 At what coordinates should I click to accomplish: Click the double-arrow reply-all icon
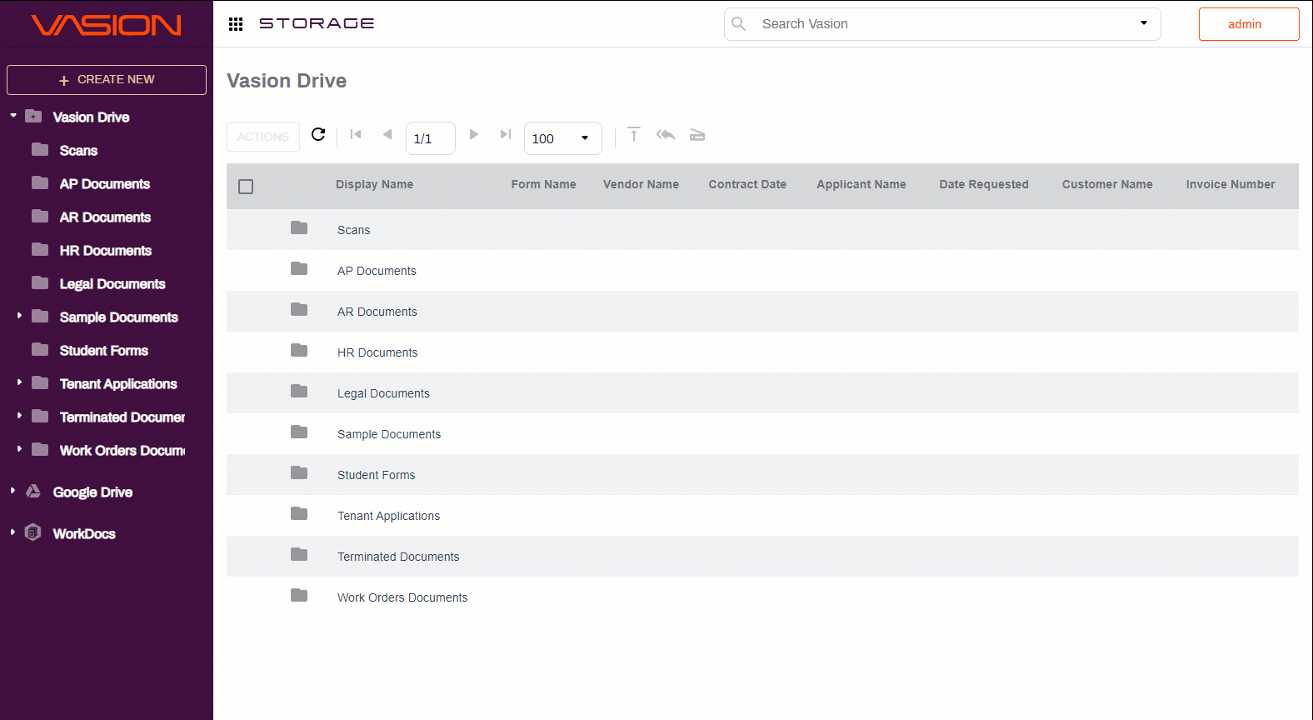pos(666,135)
